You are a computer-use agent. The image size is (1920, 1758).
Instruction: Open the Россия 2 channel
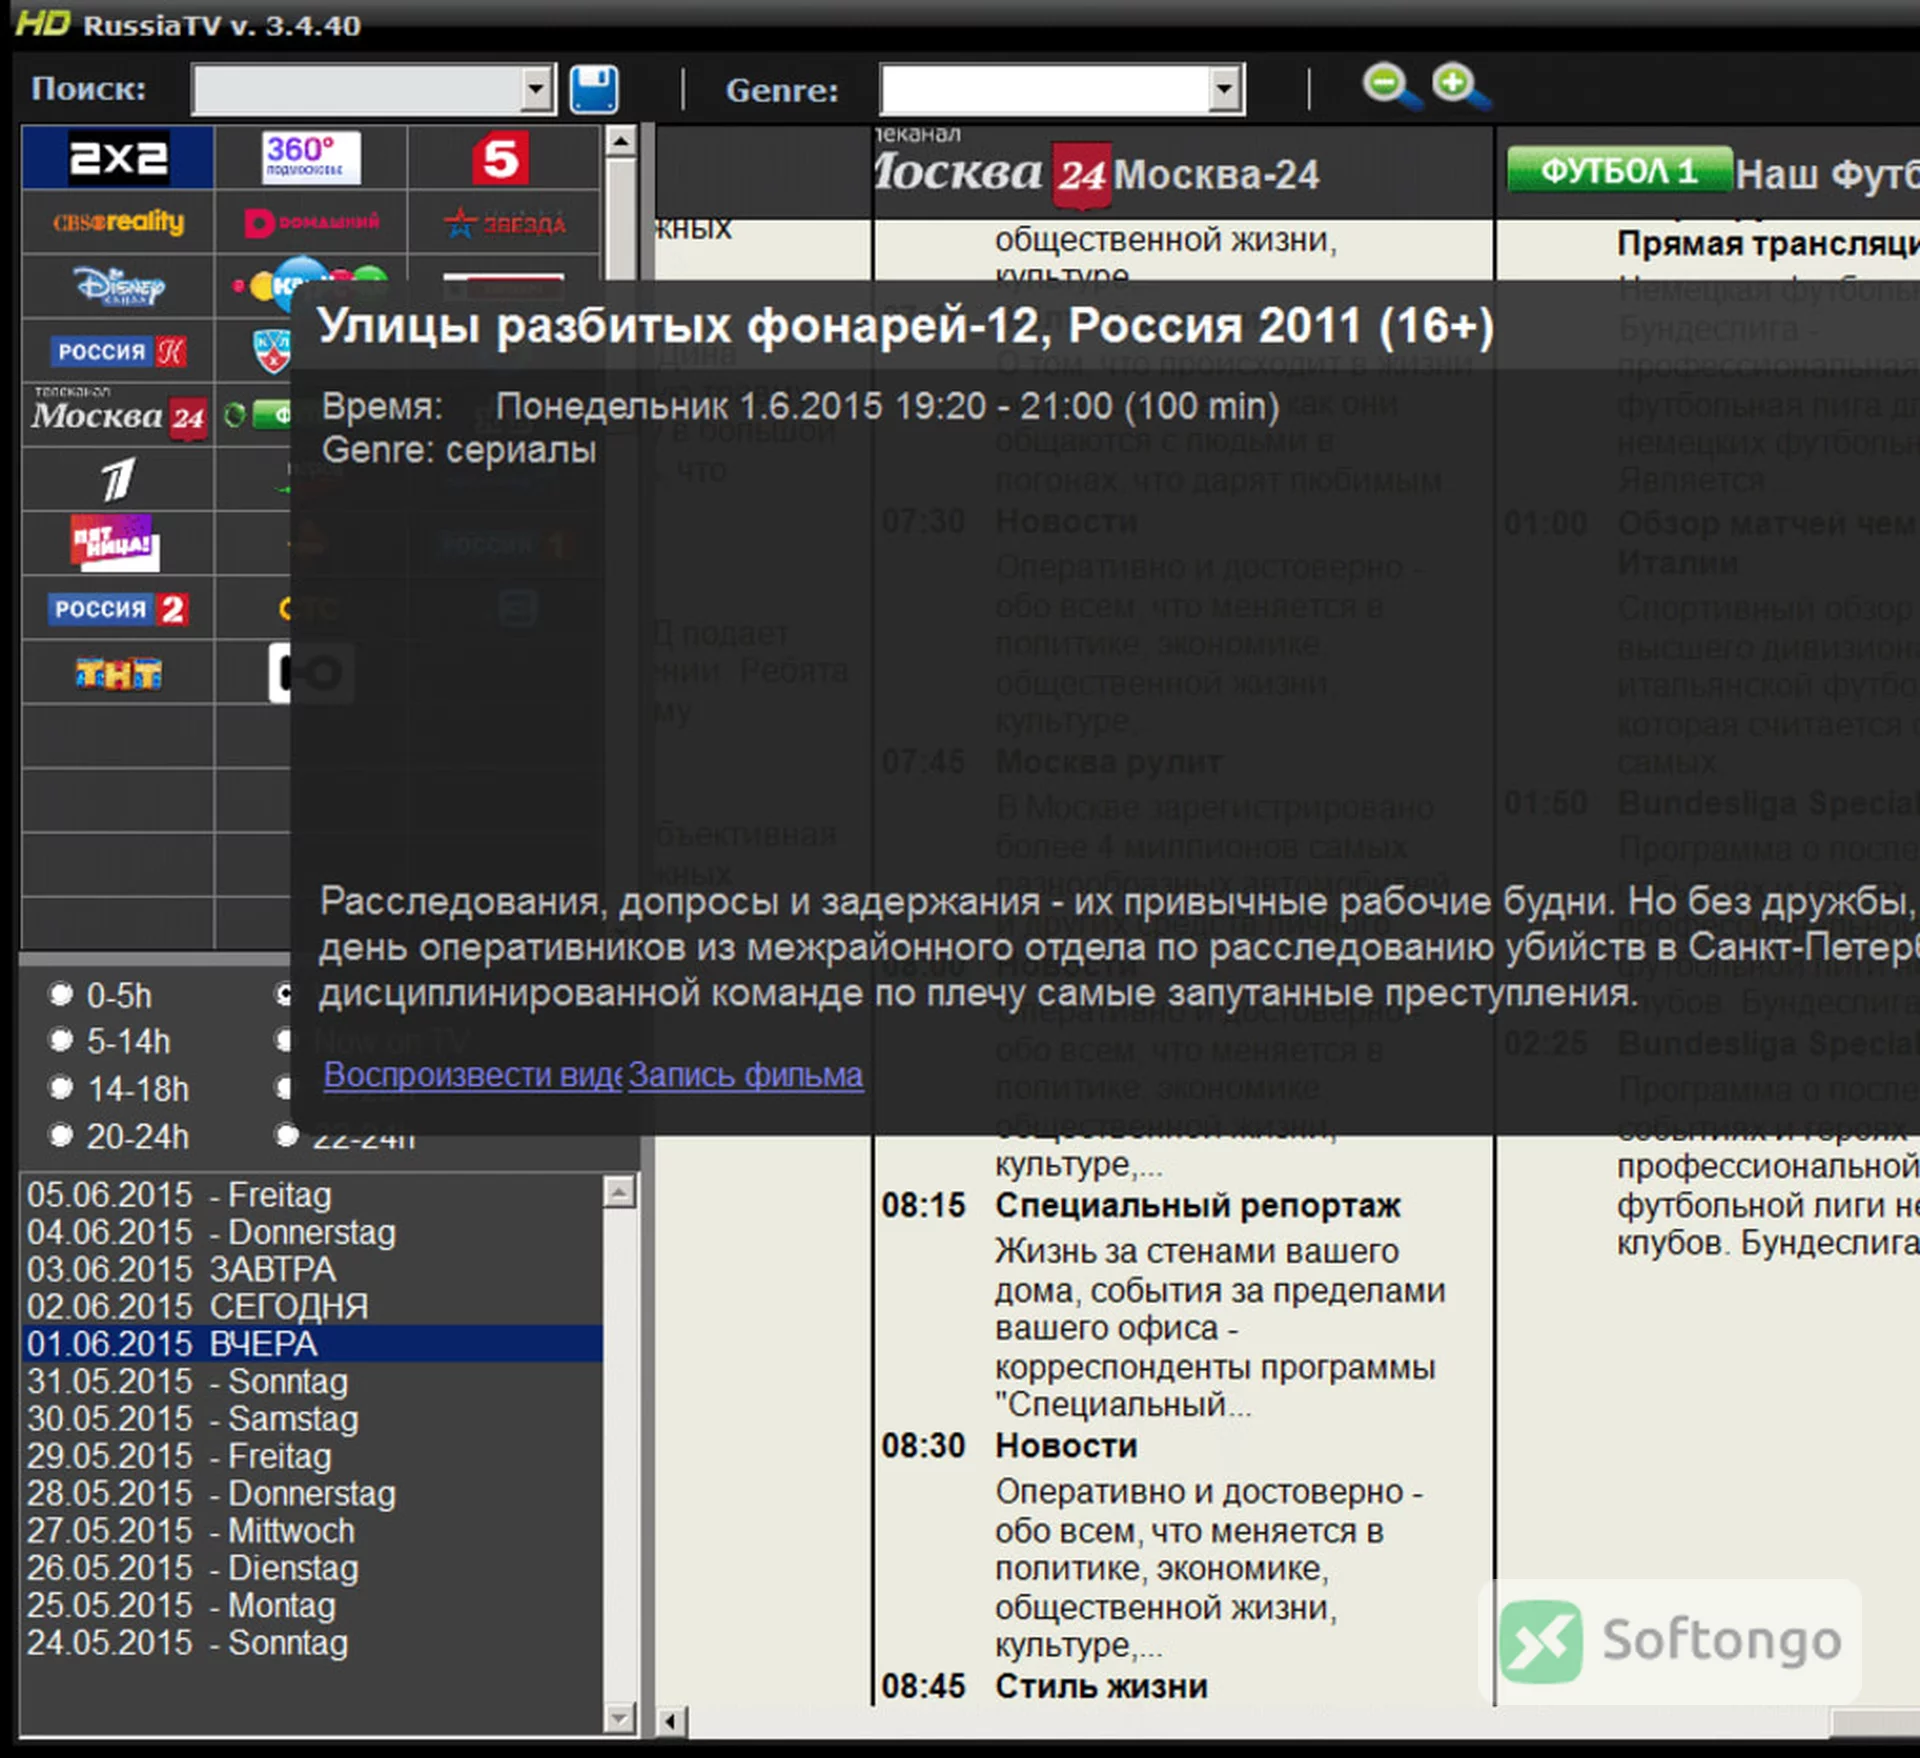(118, 608)
